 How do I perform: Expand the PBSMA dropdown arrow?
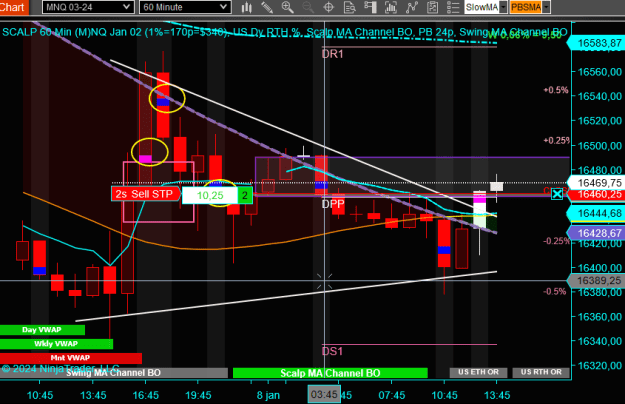tap(546, 7)
